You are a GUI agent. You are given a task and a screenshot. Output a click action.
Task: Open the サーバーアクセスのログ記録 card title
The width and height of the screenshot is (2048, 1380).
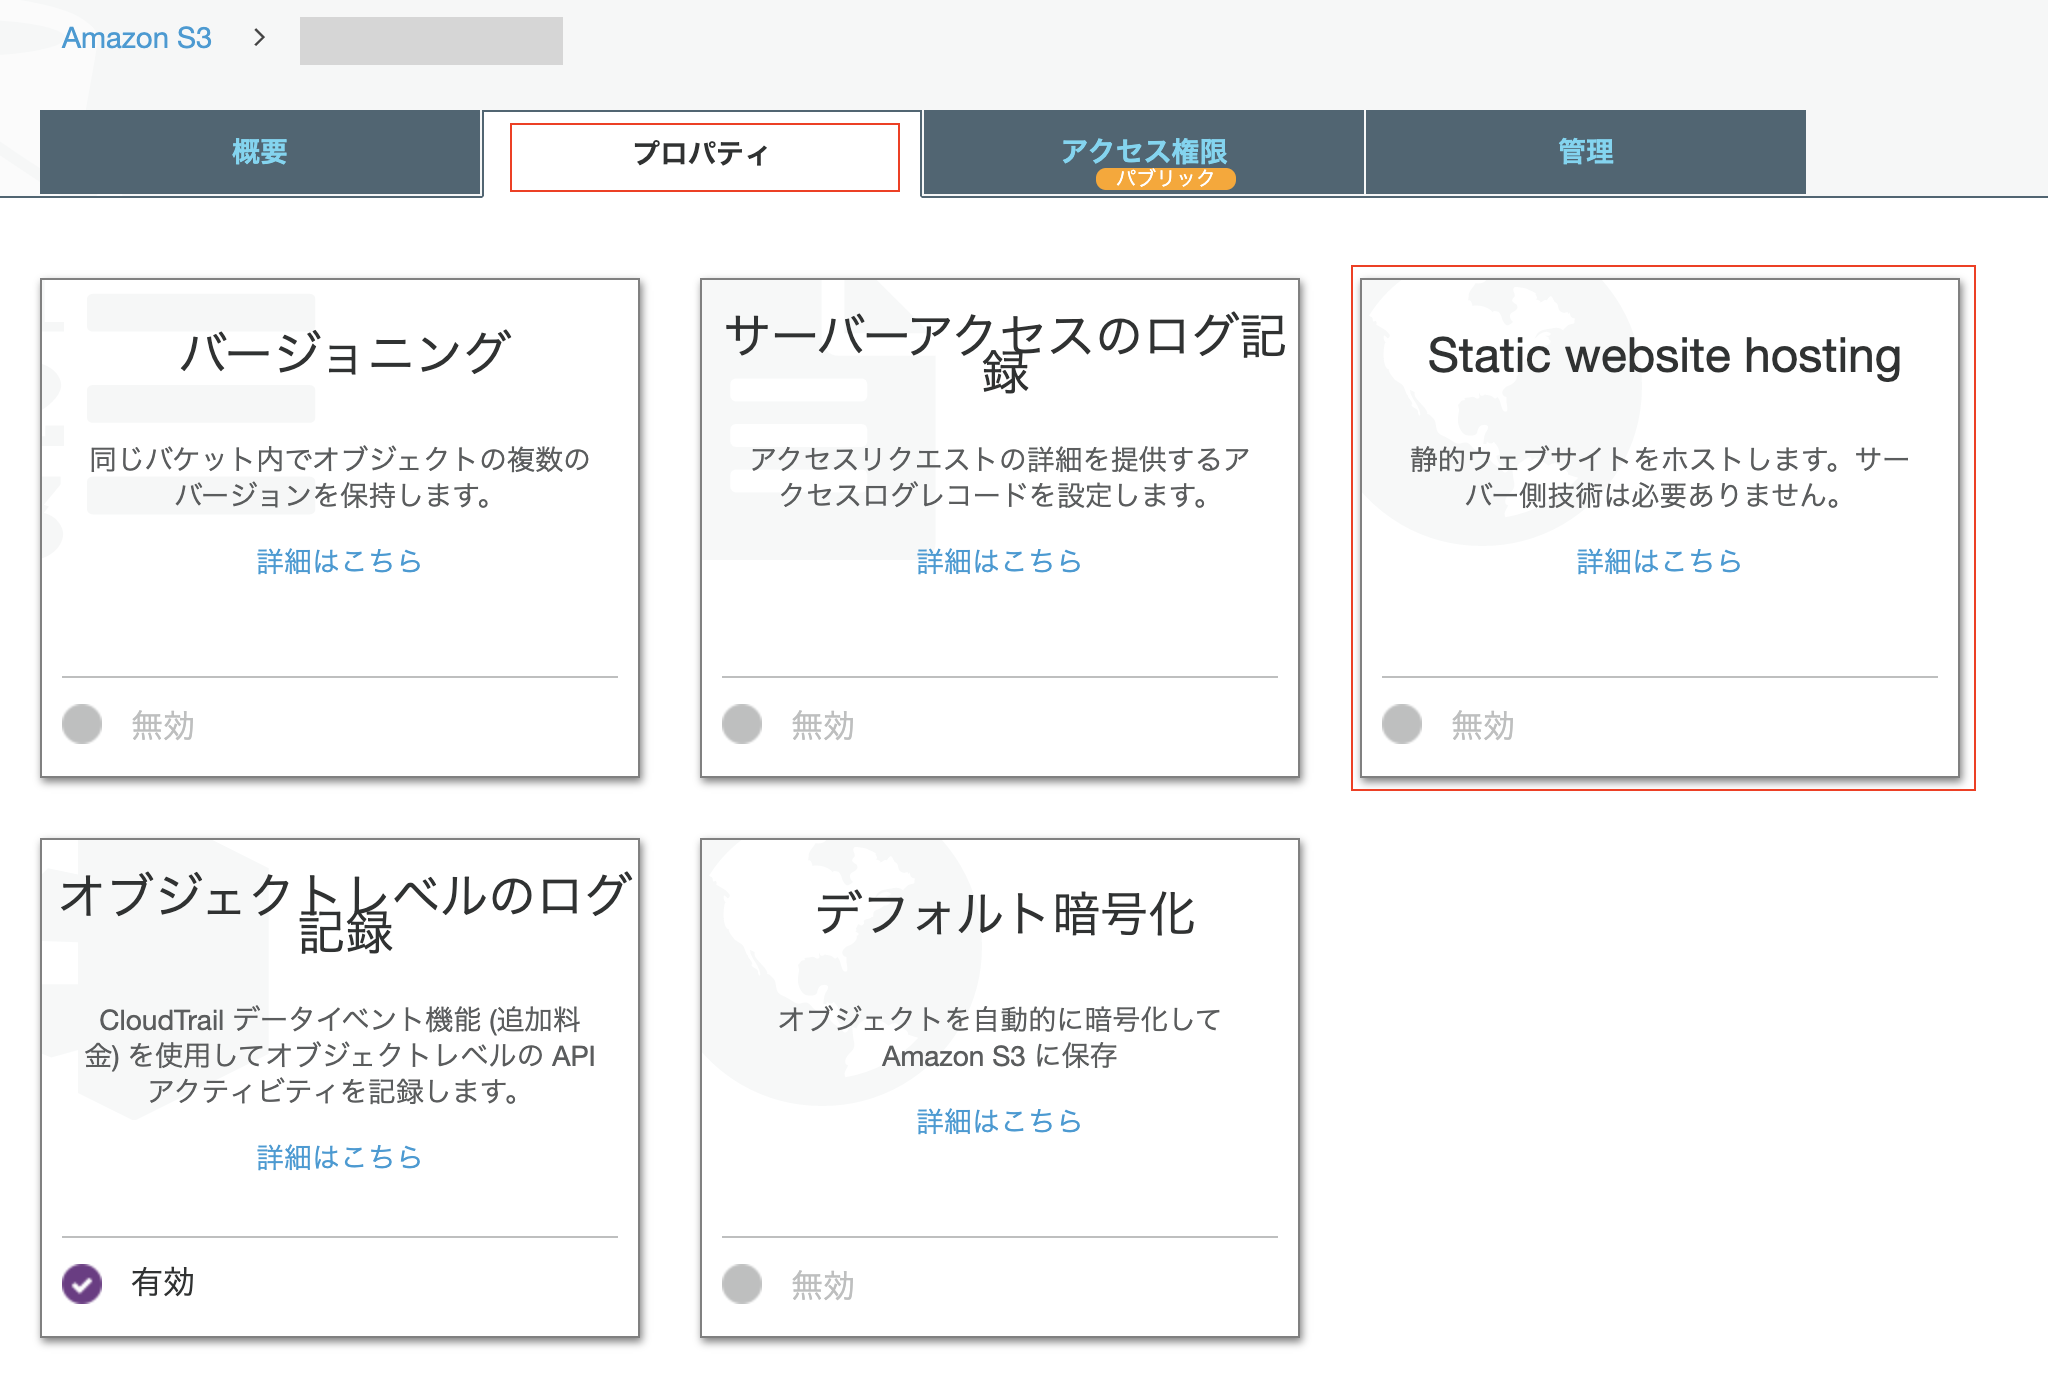pyautogui.click(x=1004, y=354)
